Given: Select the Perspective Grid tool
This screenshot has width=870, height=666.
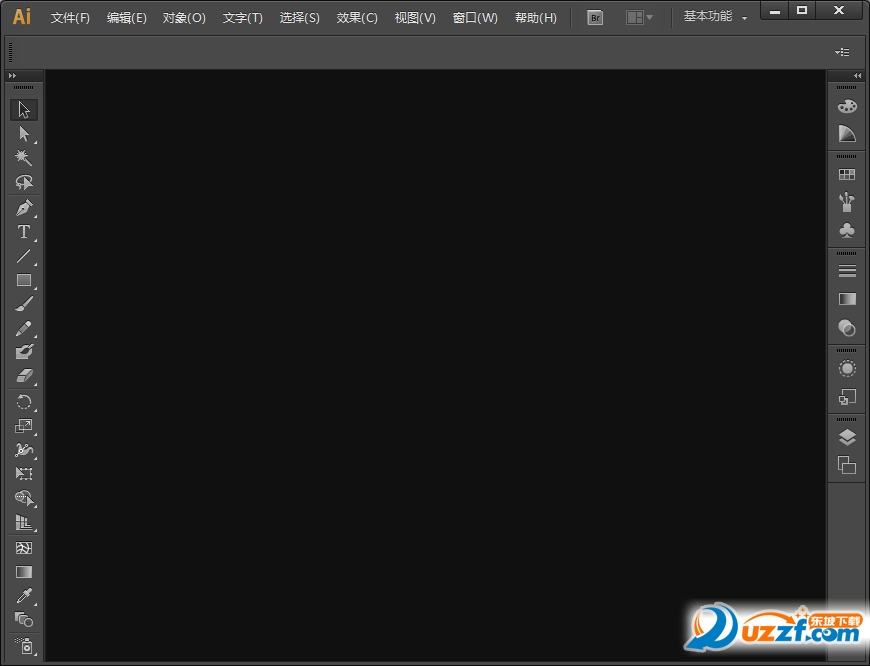Looking at the screenshot, I should tap(24, 522).
